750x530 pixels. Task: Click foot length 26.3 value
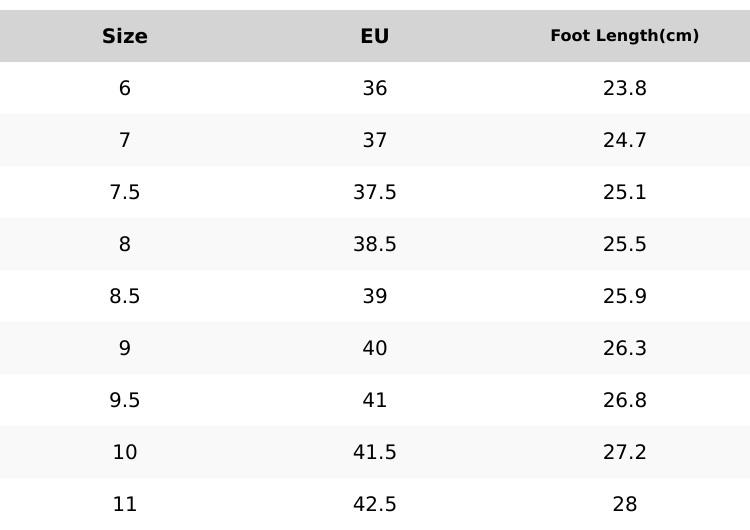point(625,348)
